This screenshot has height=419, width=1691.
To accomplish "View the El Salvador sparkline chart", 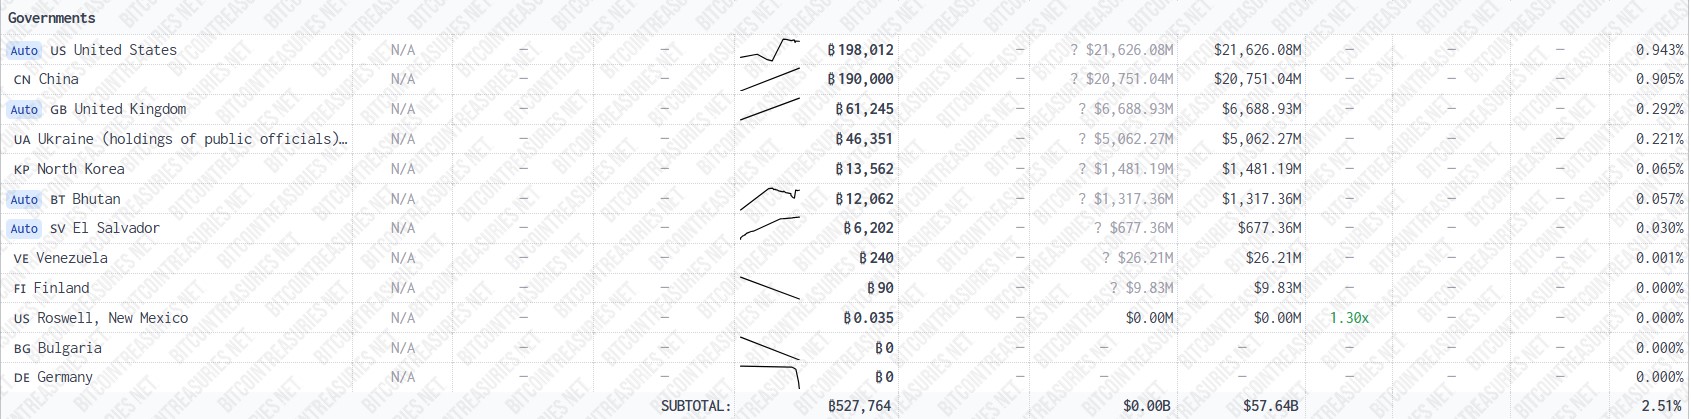I will 770,228.
